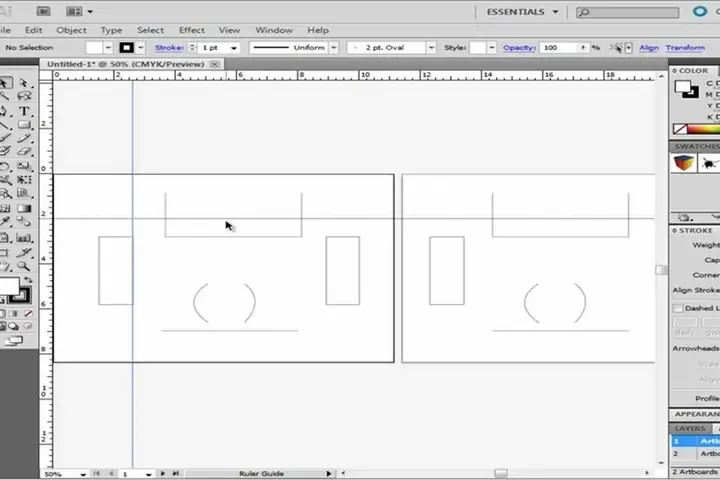Screen dimensions: 720x480
Task: Open the Opacity transparency link
Action: 519,48
